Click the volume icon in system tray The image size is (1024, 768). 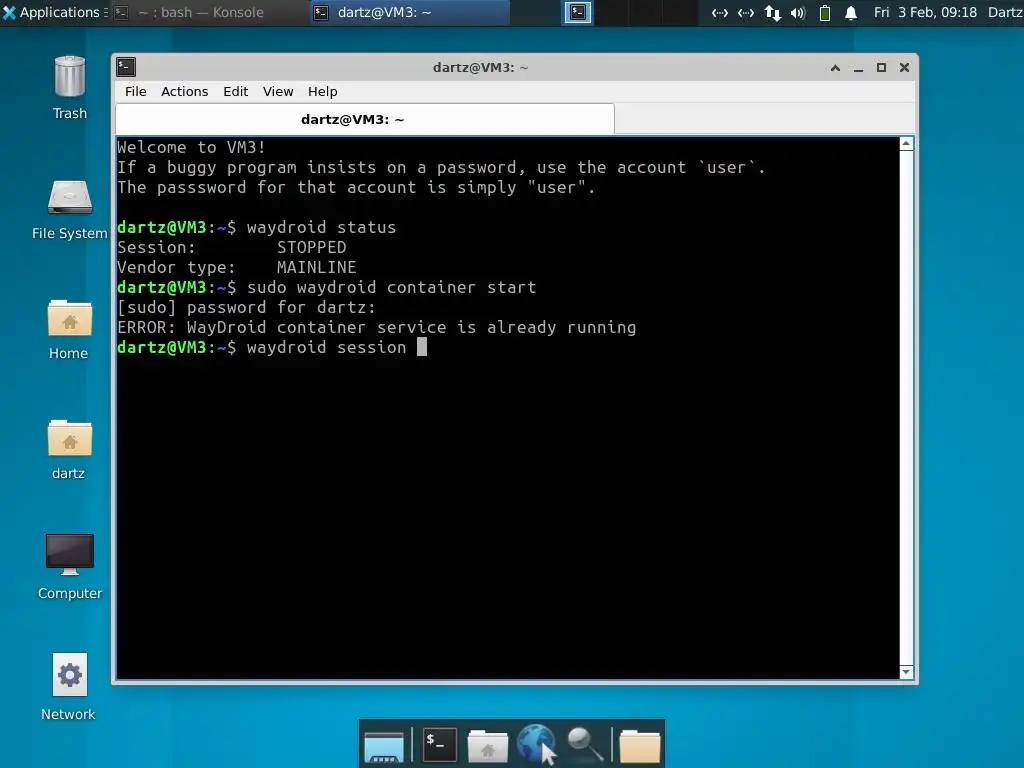coord(798,12)
